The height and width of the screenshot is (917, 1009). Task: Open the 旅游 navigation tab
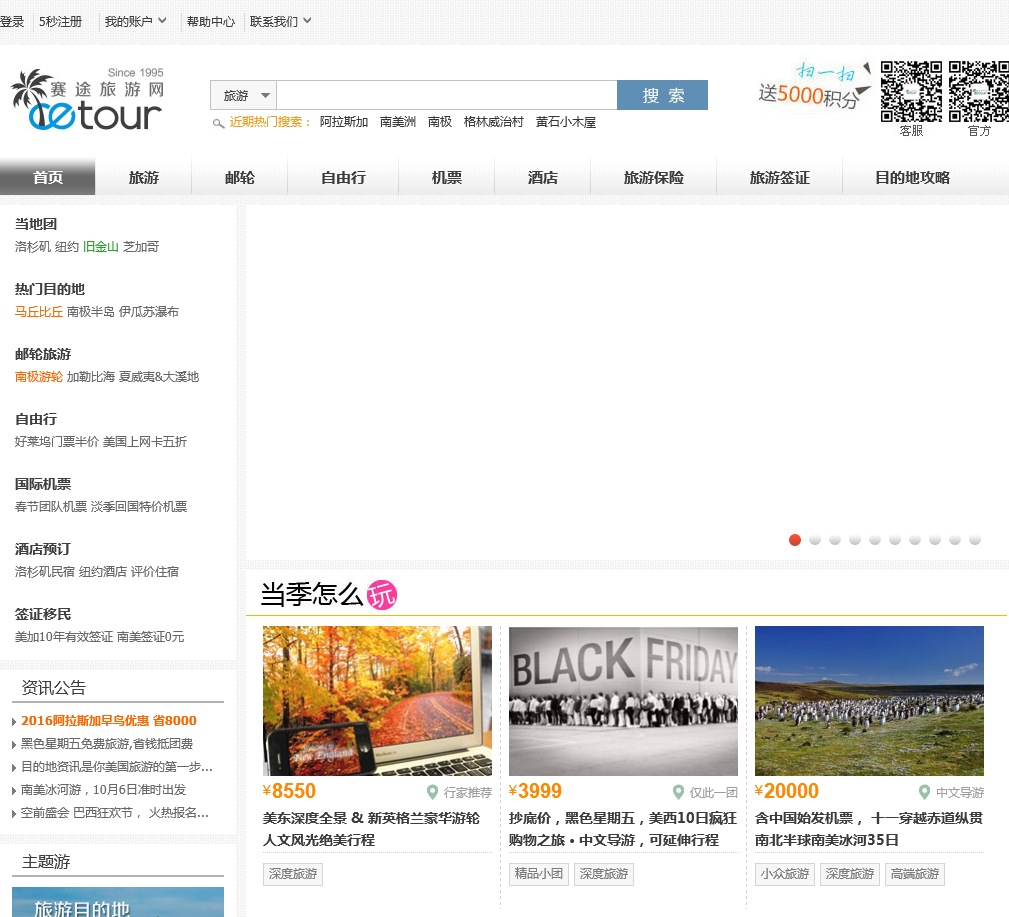pos(143,178)
